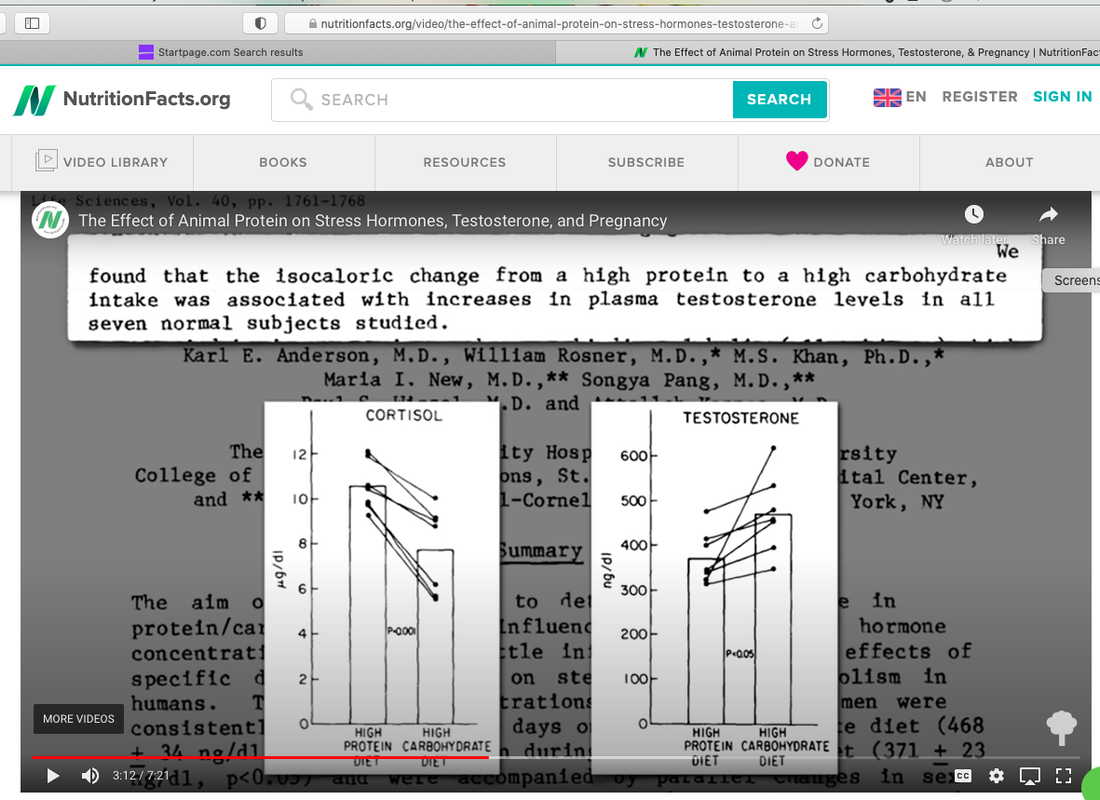Reload the page with refresh icon
Image resolution: width=1100 pixels, height=800 pixels.
pyautogui.click(x=817, y=23)
